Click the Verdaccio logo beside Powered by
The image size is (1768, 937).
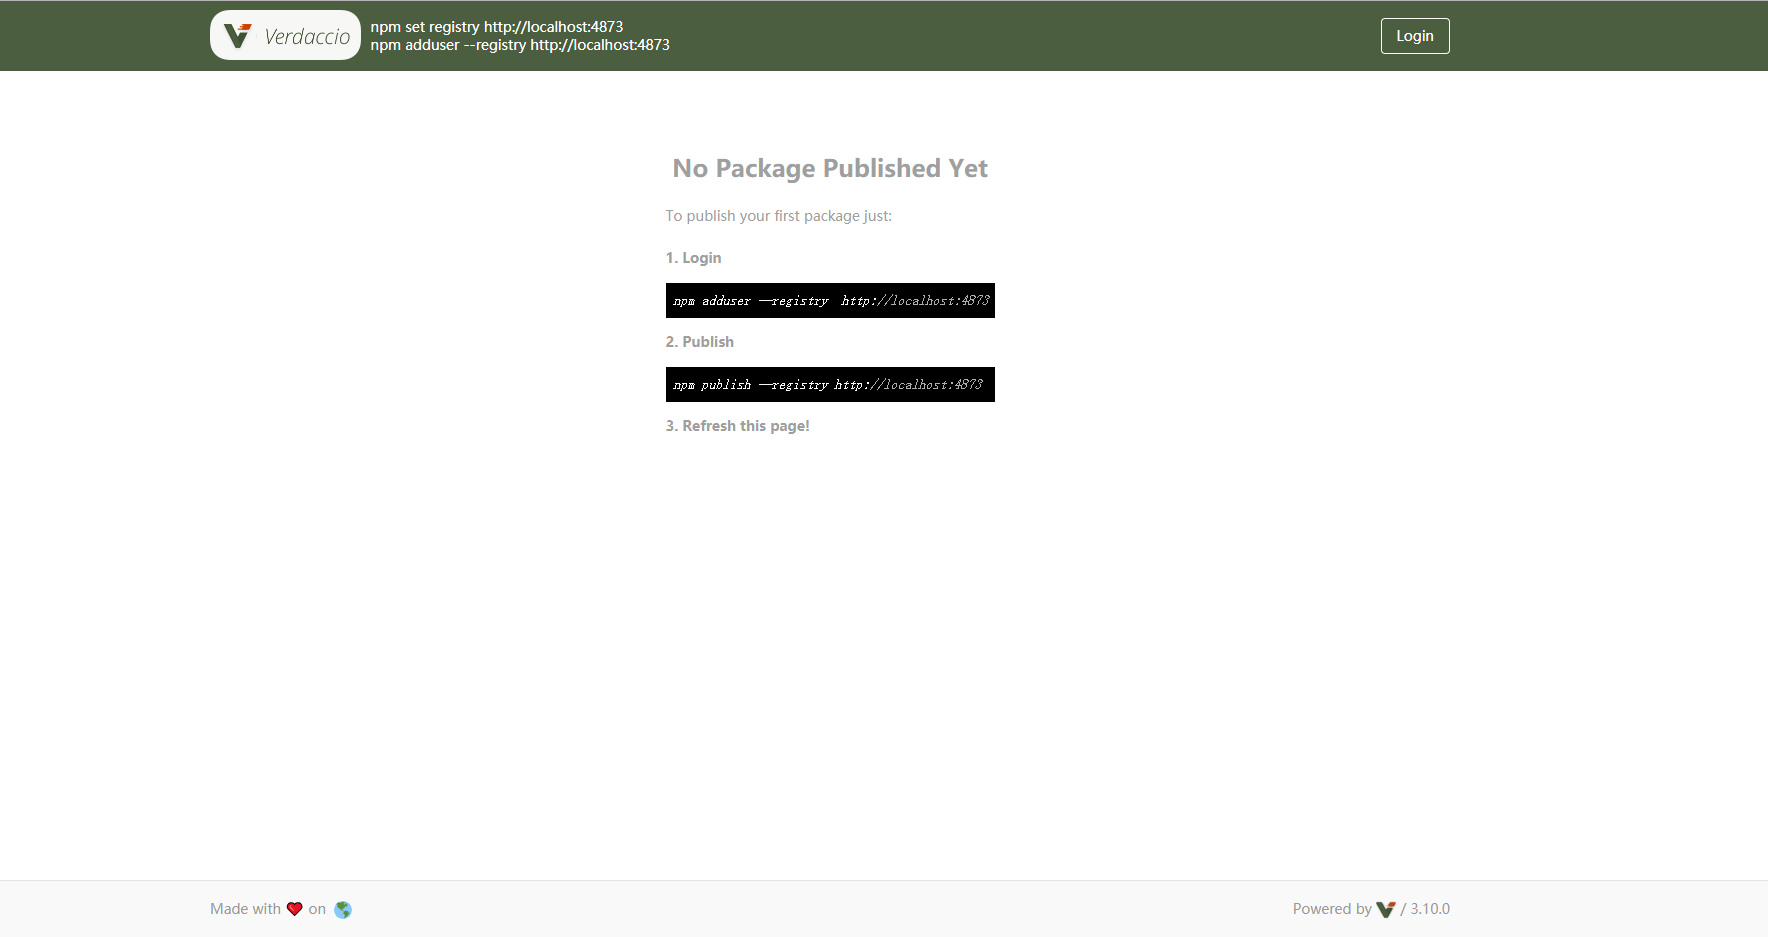(x=1386, y=909)
